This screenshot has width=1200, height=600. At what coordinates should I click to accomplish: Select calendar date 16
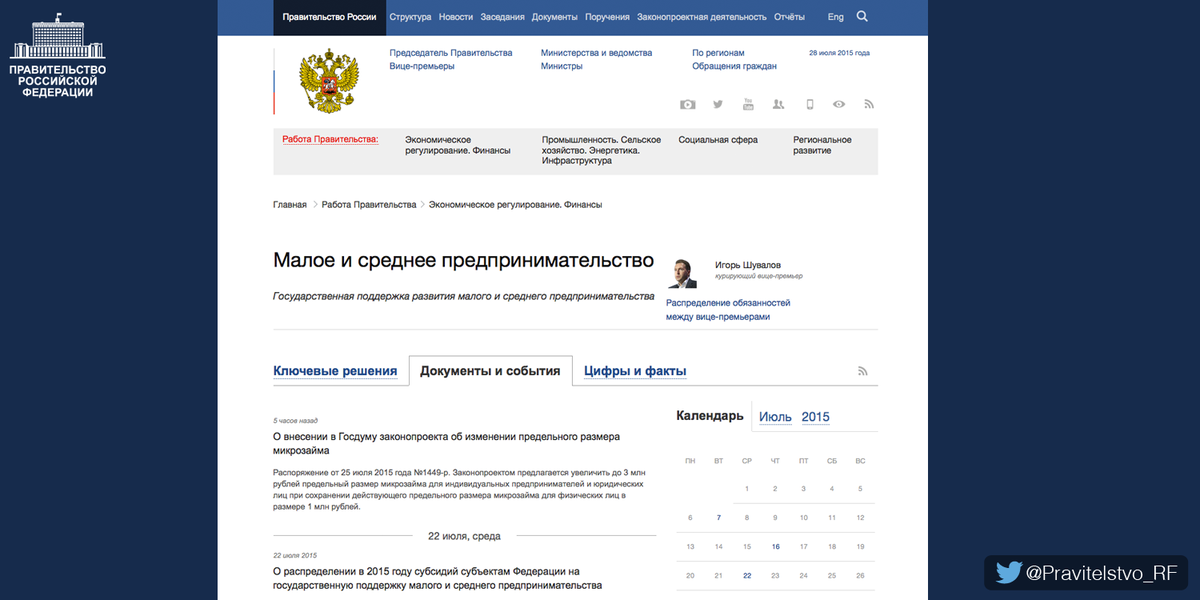[x=775, y=547]
